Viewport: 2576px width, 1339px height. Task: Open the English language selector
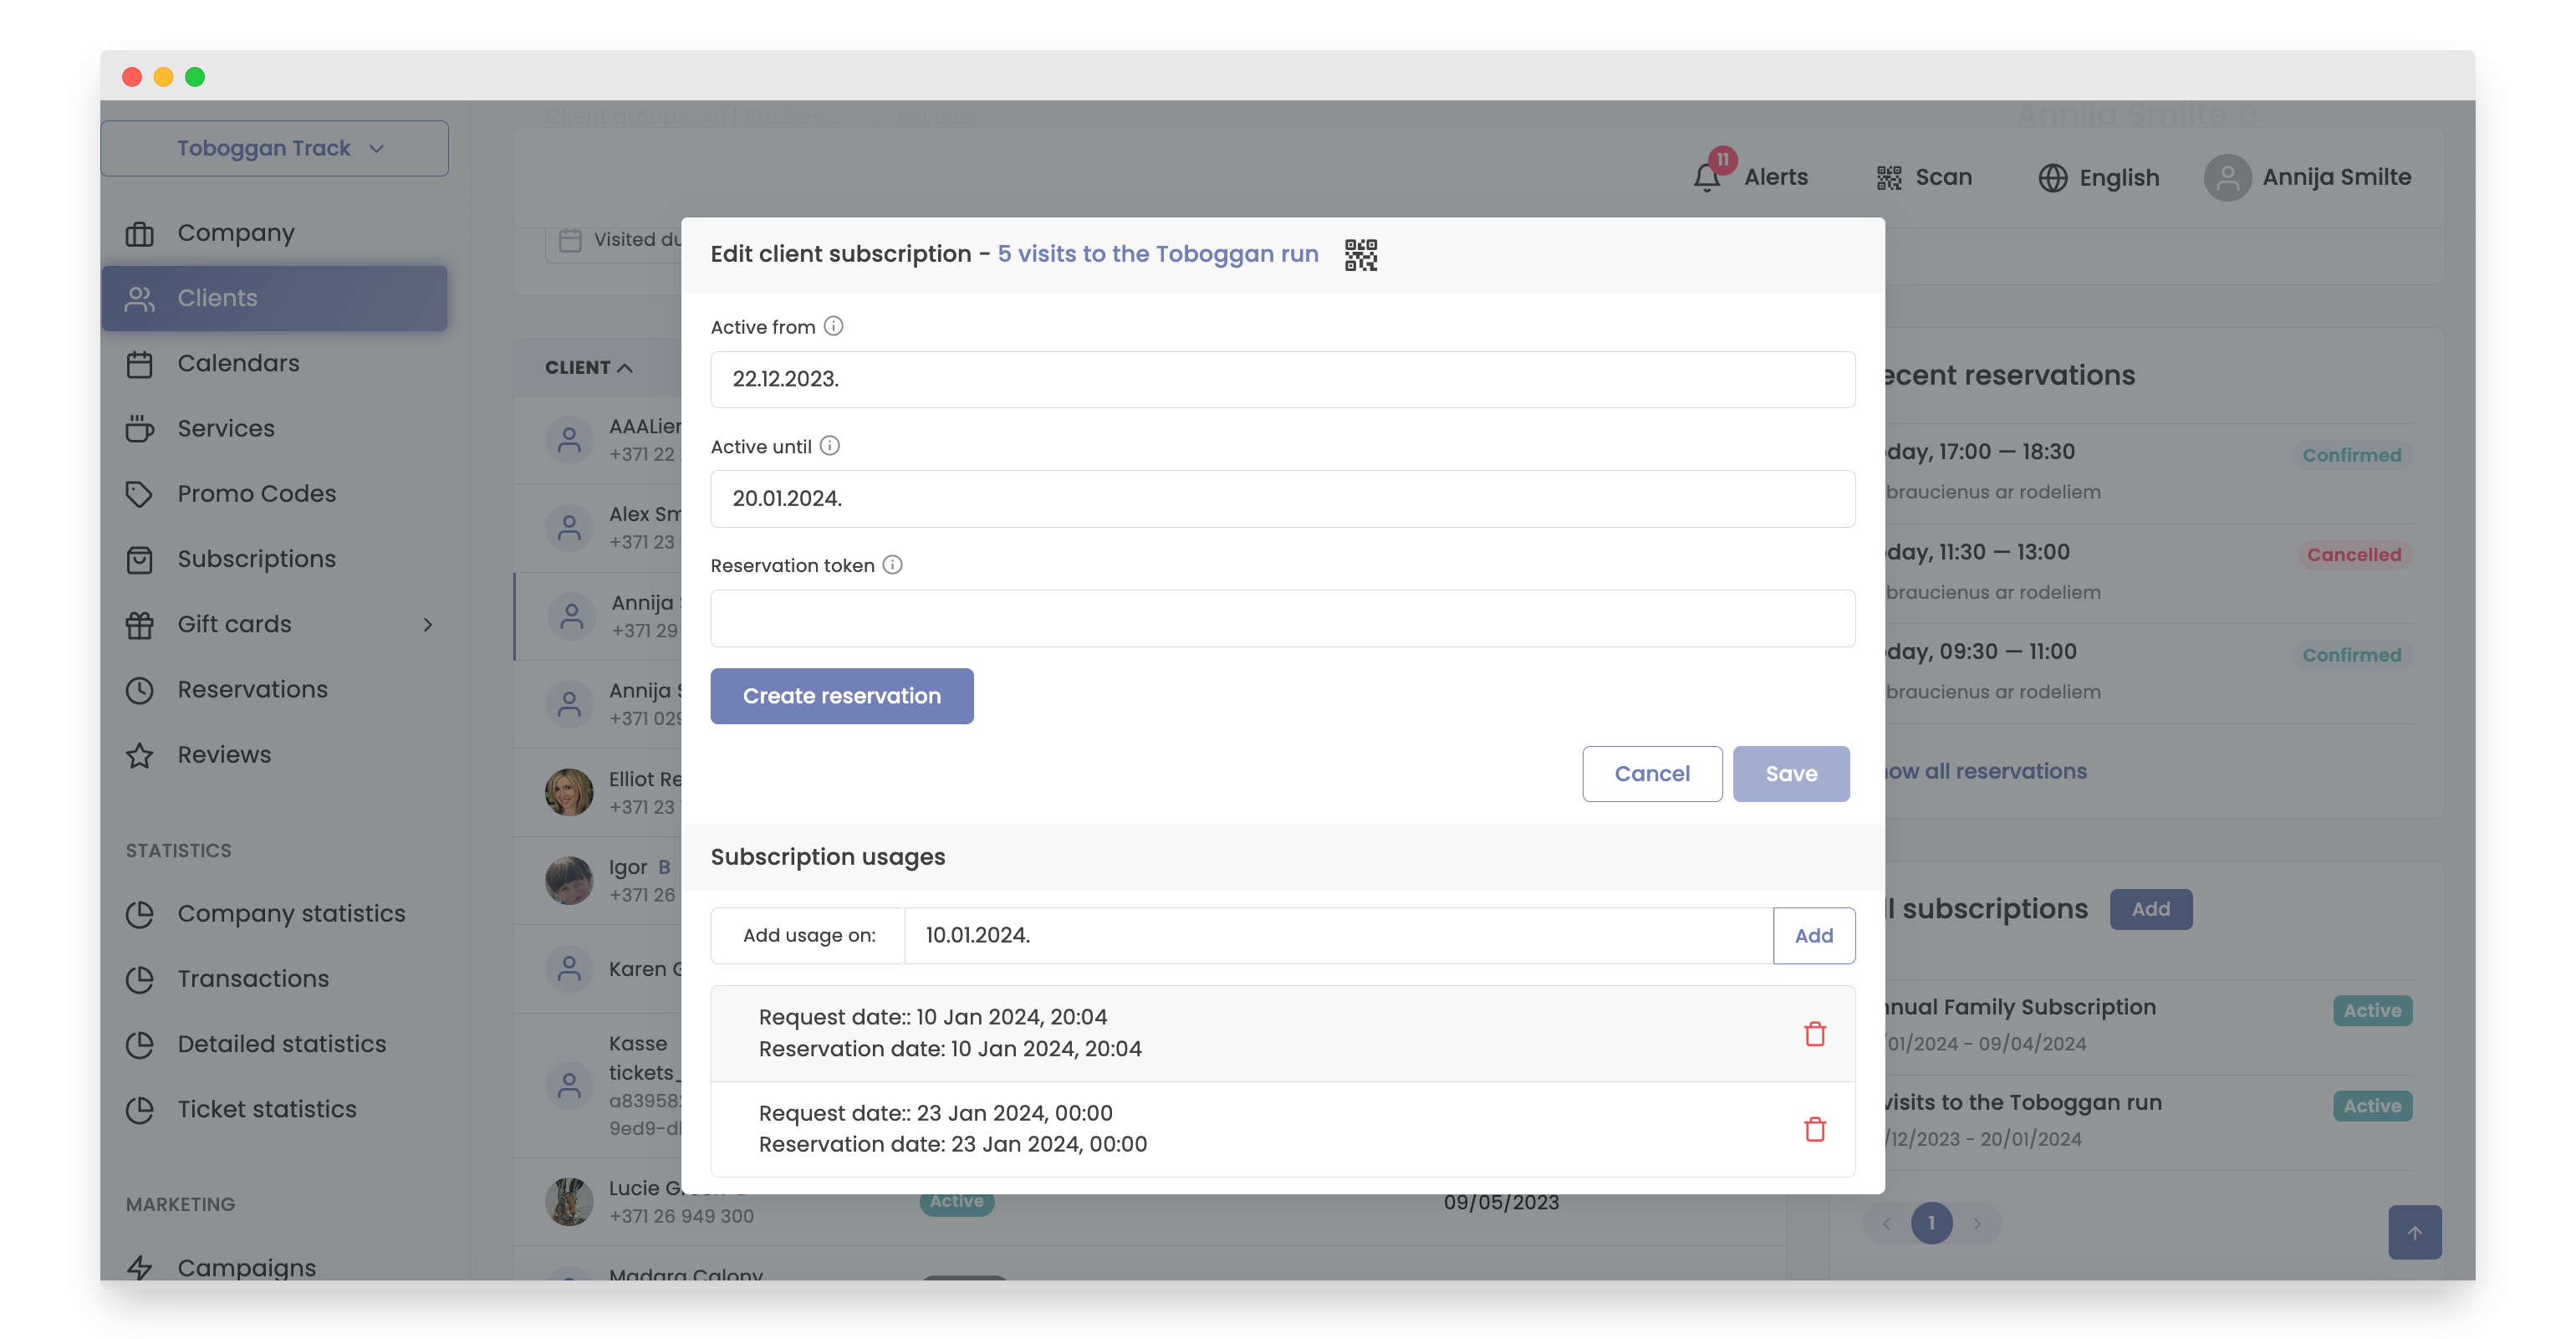(x=2098, y=177)
